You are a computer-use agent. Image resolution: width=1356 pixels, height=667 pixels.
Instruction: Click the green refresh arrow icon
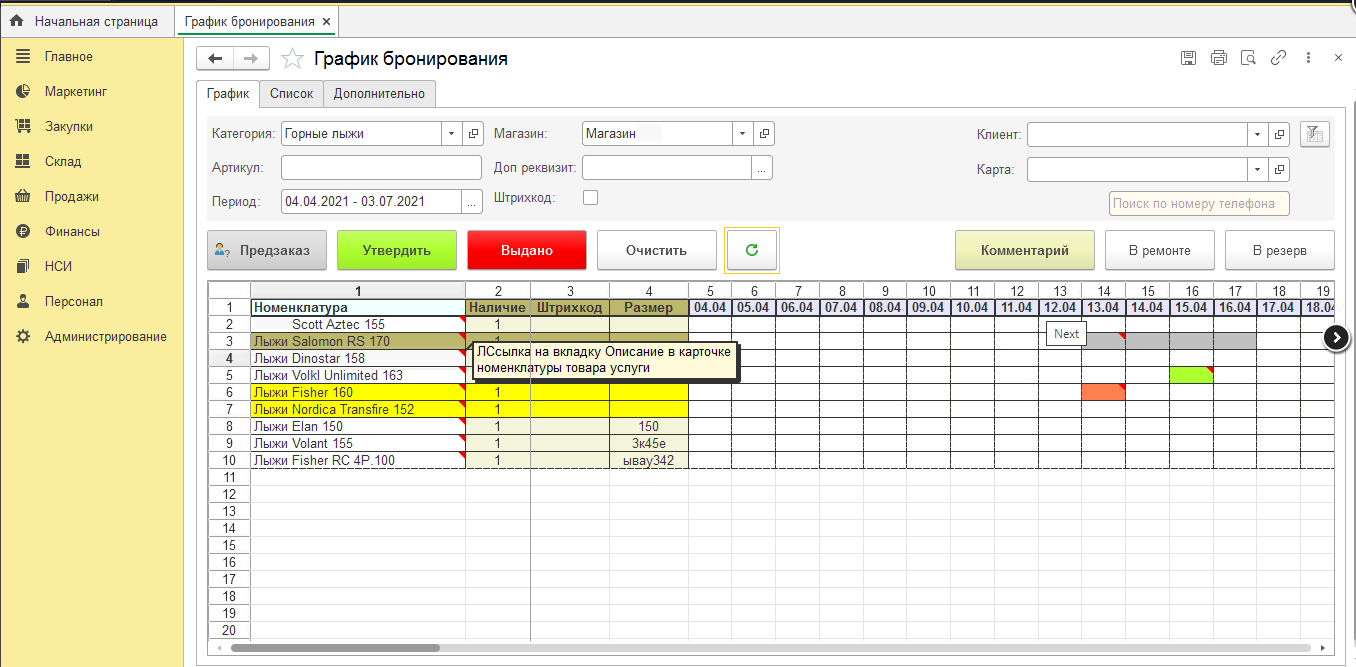point(752,250)
